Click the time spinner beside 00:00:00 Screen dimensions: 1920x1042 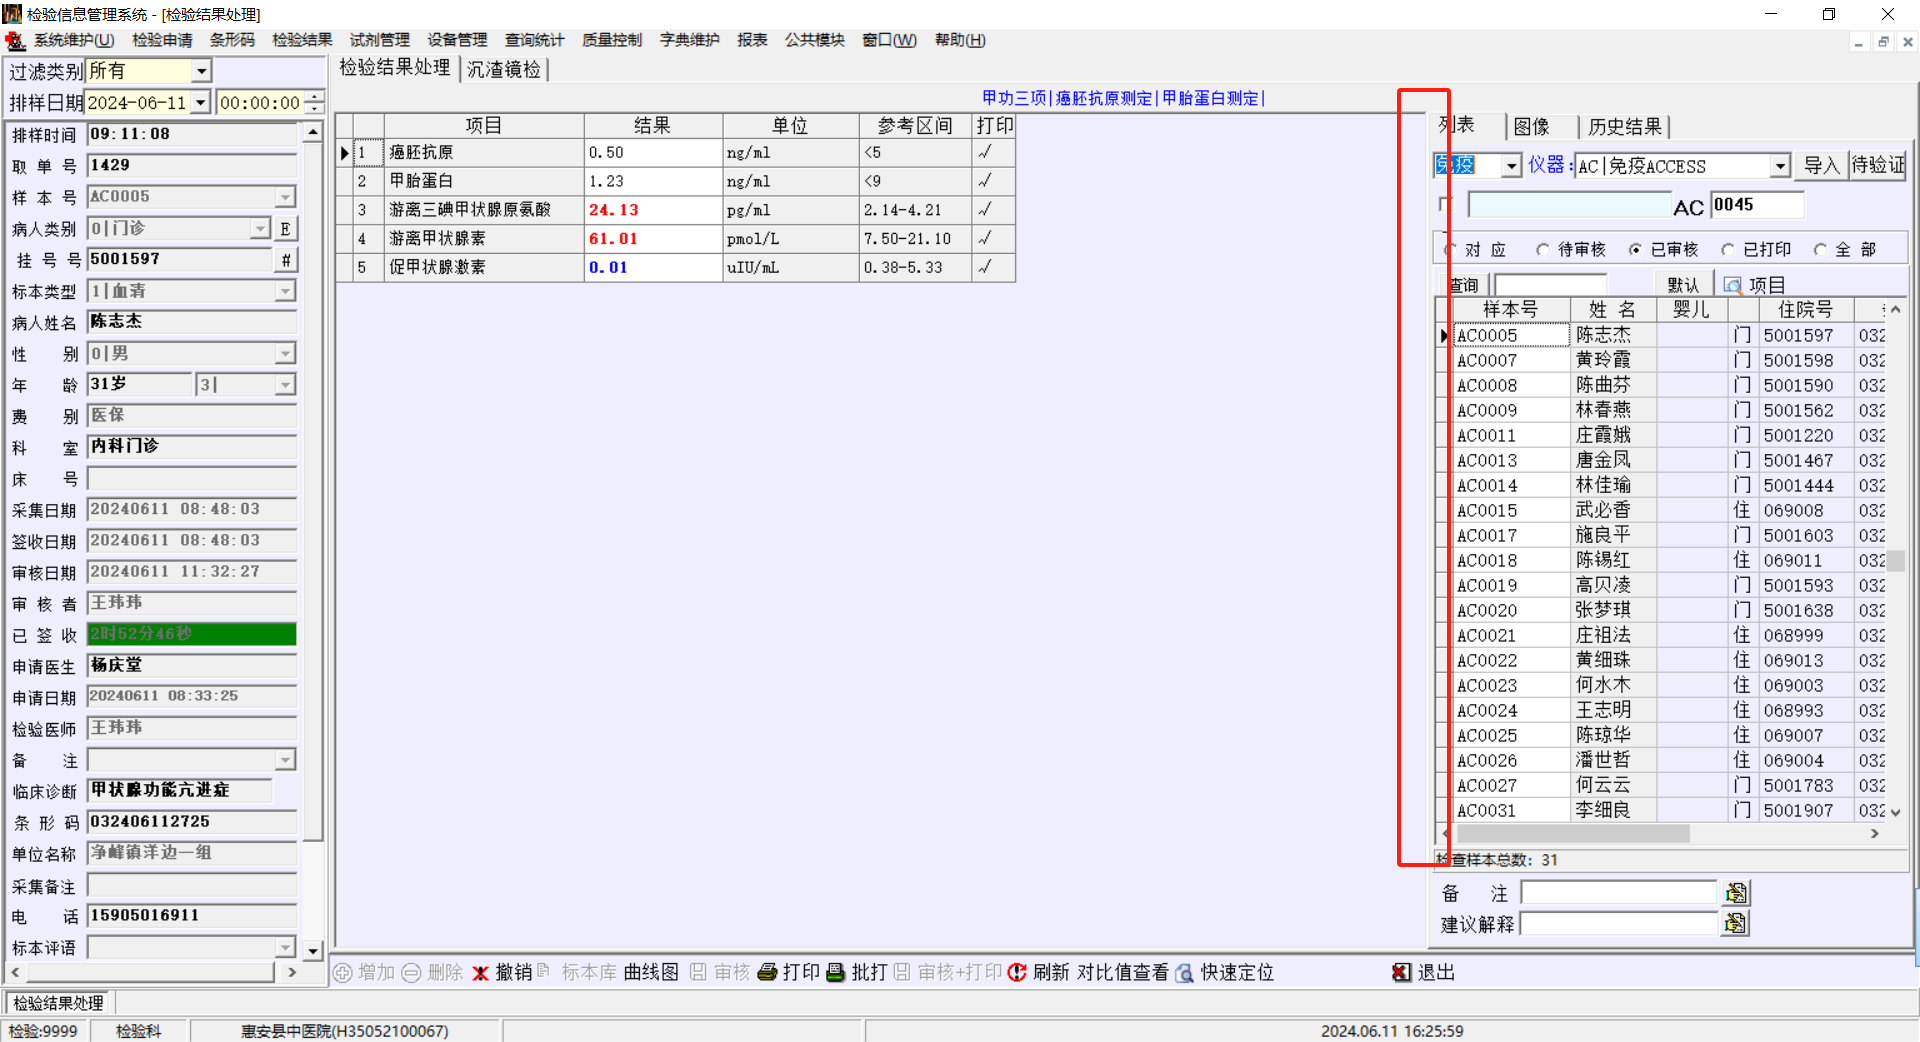point(314,102)
